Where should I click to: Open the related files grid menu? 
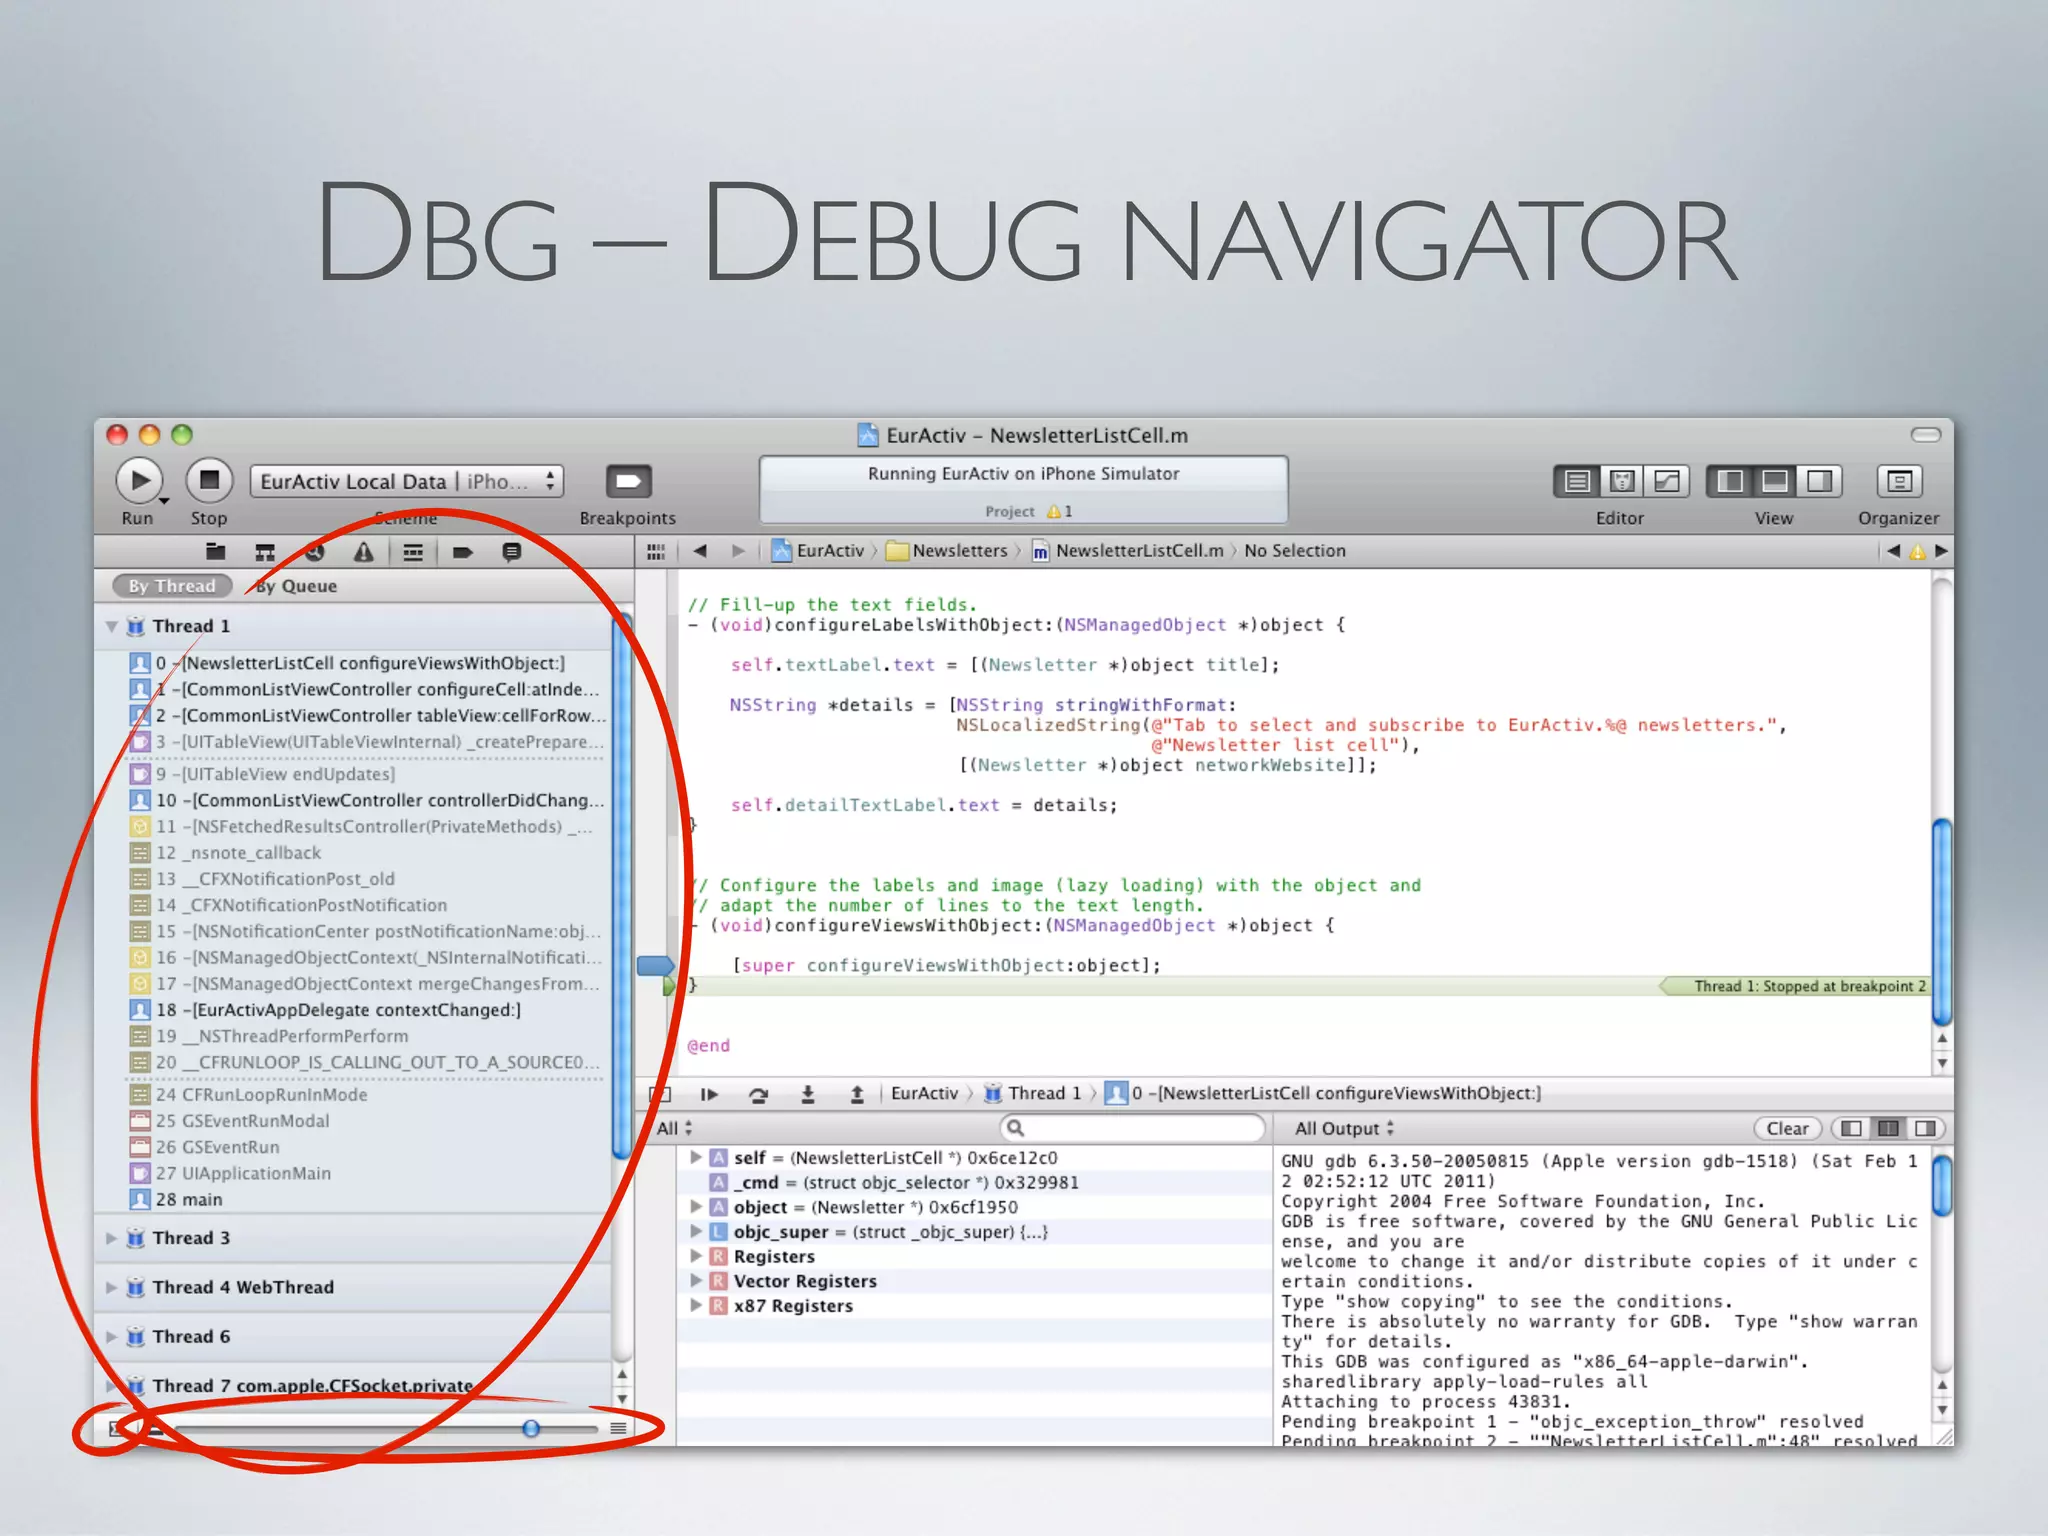656,551
